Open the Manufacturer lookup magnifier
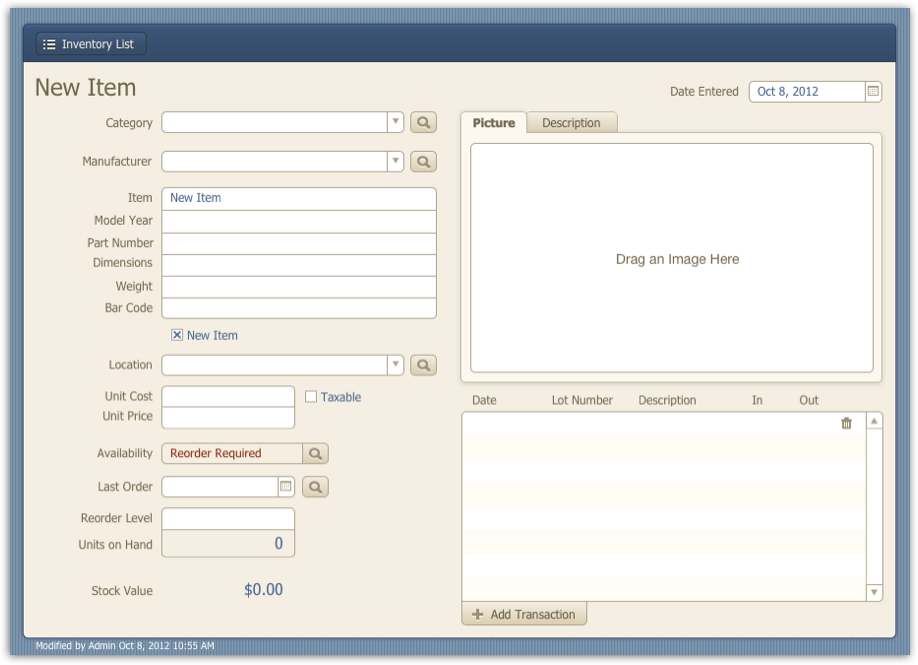This screenshot has width=918, height=665. [x=422, y=161]
